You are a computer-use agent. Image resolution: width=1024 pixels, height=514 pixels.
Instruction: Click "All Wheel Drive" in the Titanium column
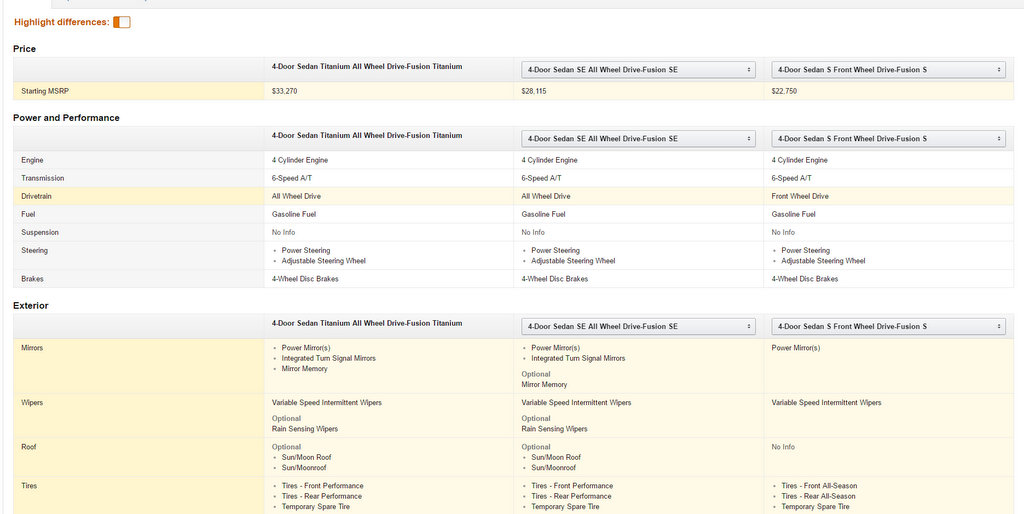point(296,196)
